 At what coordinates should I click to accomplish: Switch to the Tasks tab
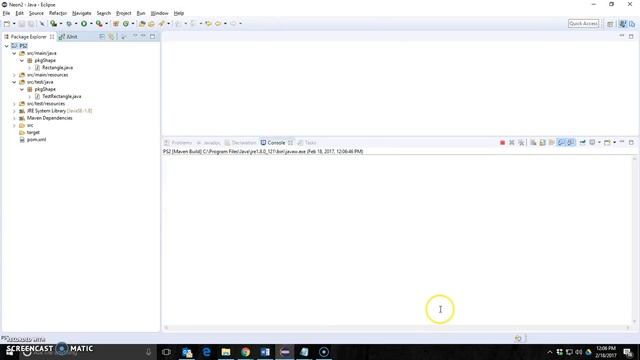click(x=307, y=142)
